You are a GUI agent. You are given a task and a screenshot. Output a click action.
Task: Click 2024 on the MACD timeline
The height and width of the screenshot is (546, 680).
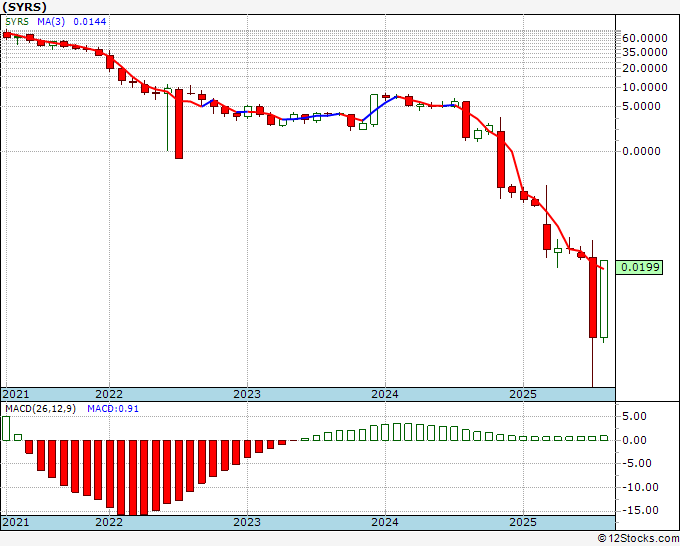click(385, 522)
